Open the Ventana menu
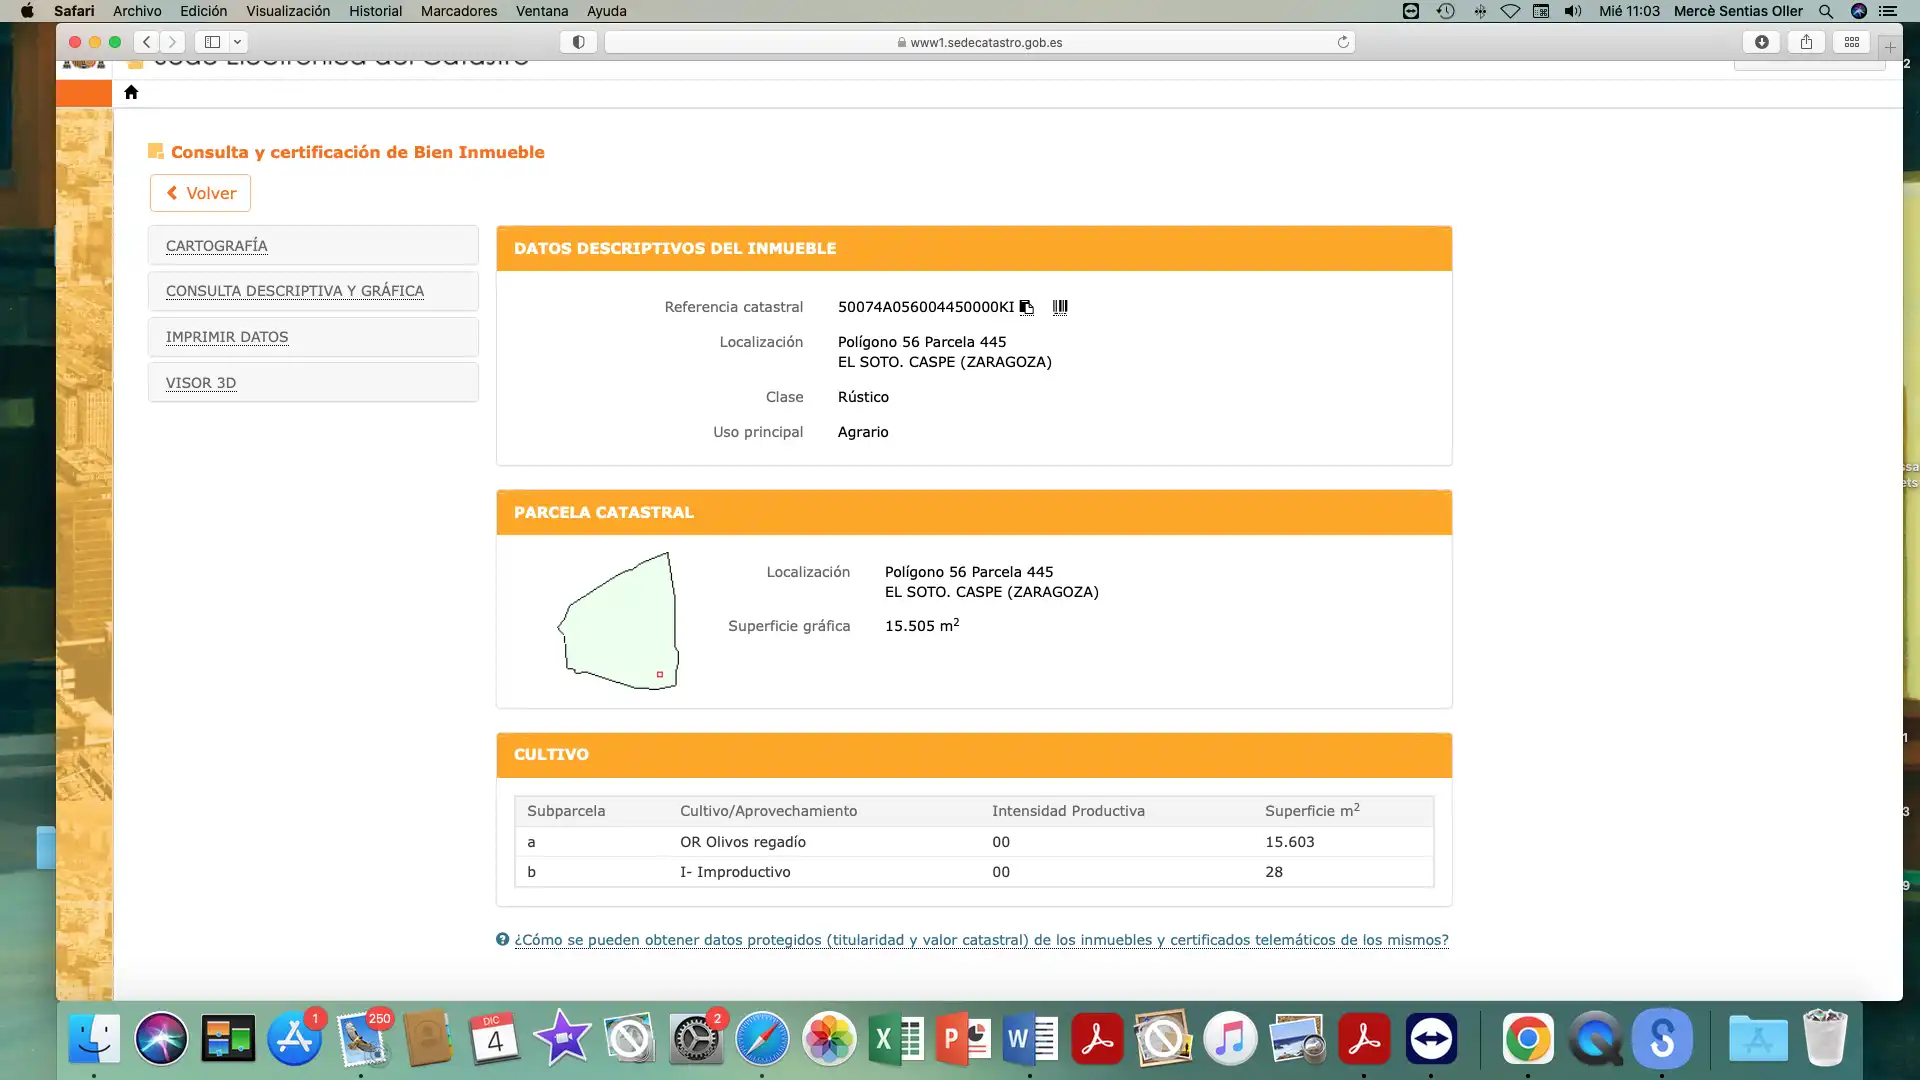1920x1080 pixels. 542,11
